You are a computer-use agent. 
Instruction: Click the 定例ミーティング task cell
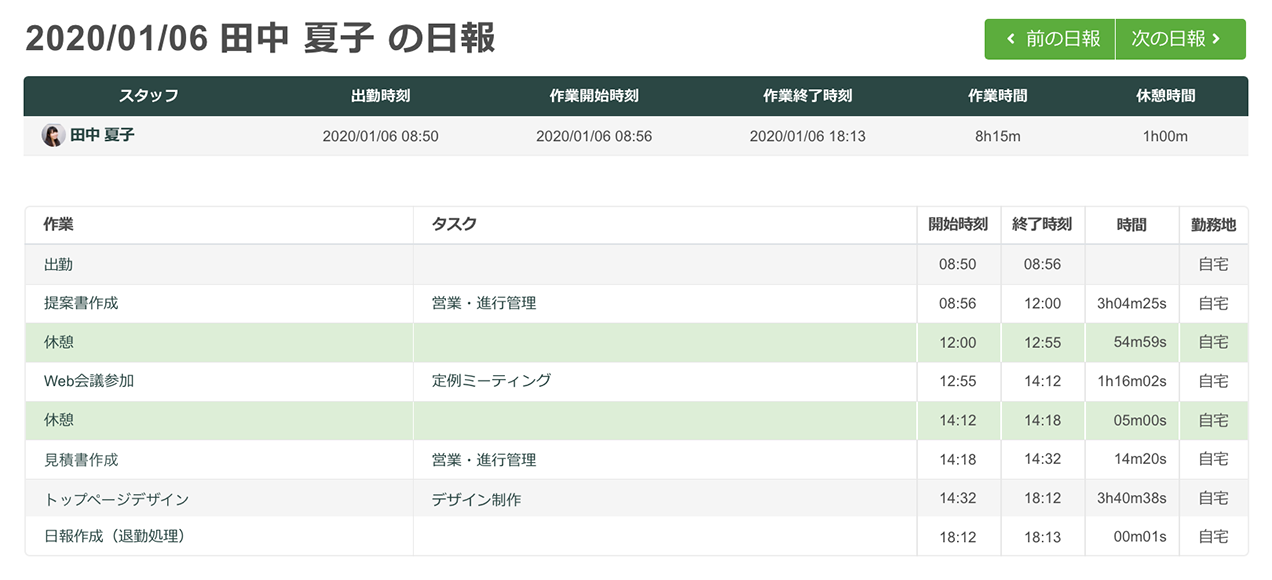coord(491,381)
